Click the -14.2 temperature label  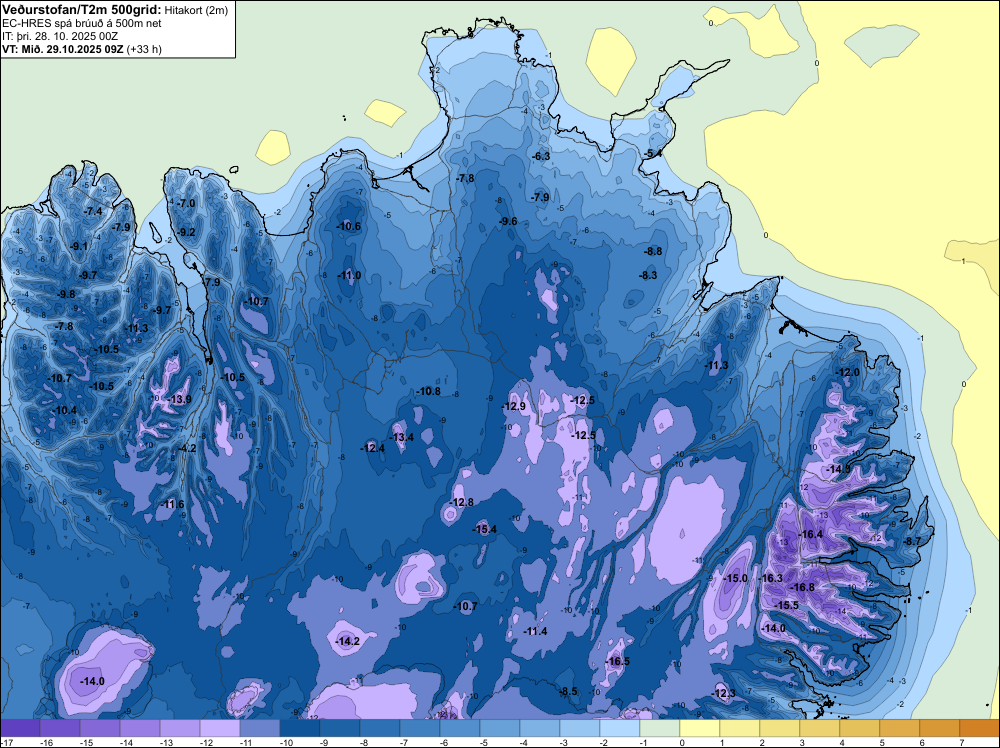348,641
